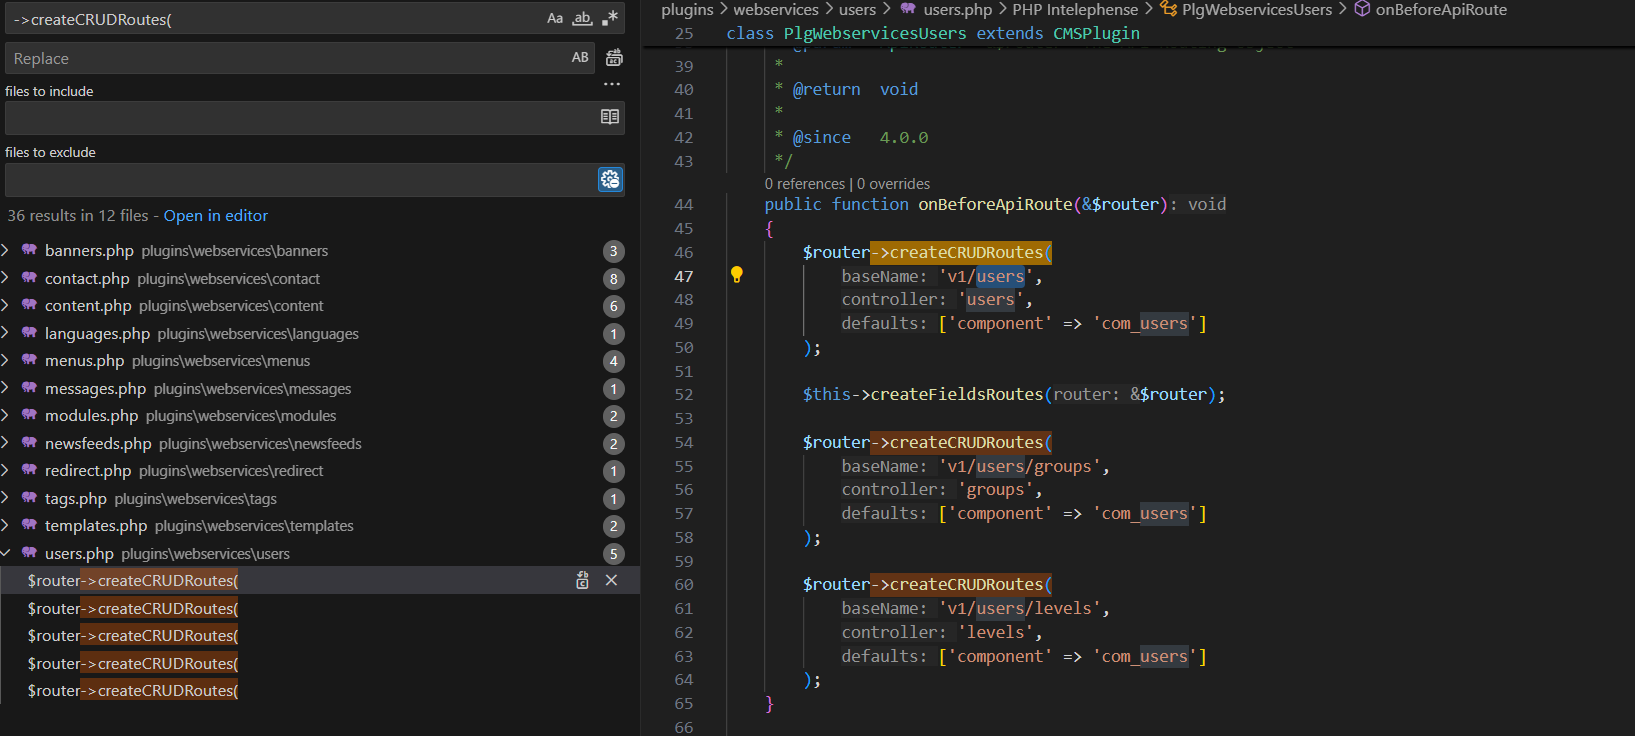
Task: Expand content.php search results
Action: (6, 305)
